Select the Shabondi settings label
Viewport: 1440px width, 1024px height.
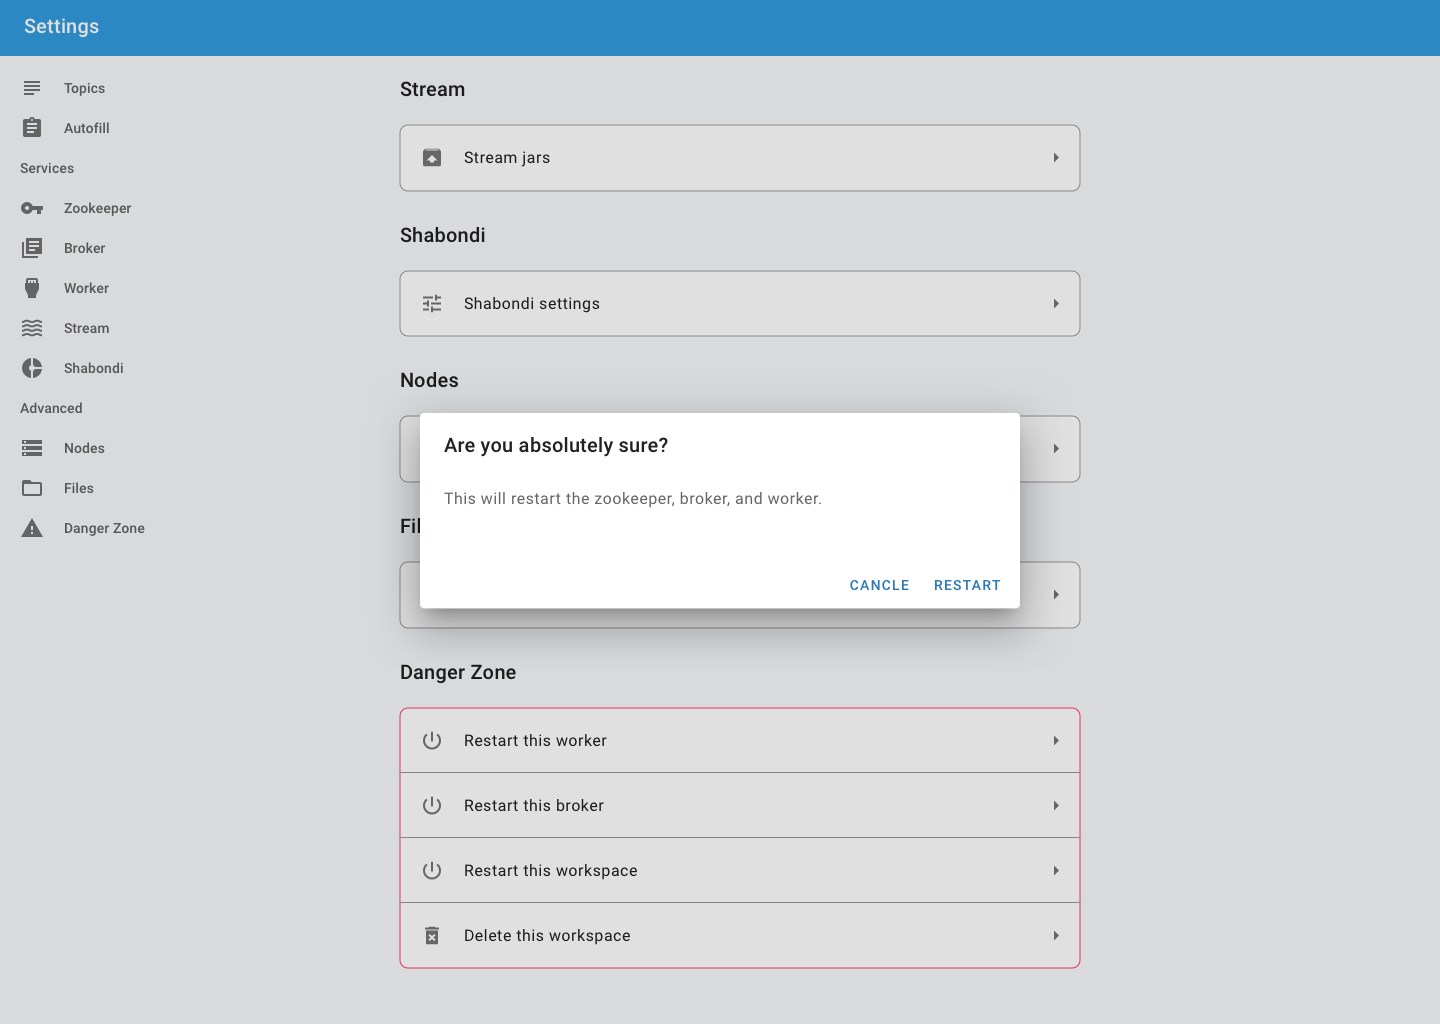tap(532, 304)
